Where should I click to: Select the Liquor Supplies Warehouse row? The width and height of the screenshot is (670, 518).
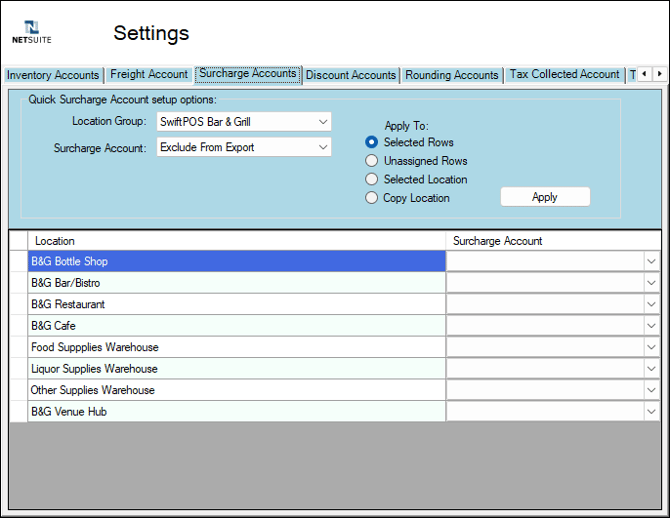(237, 368)
